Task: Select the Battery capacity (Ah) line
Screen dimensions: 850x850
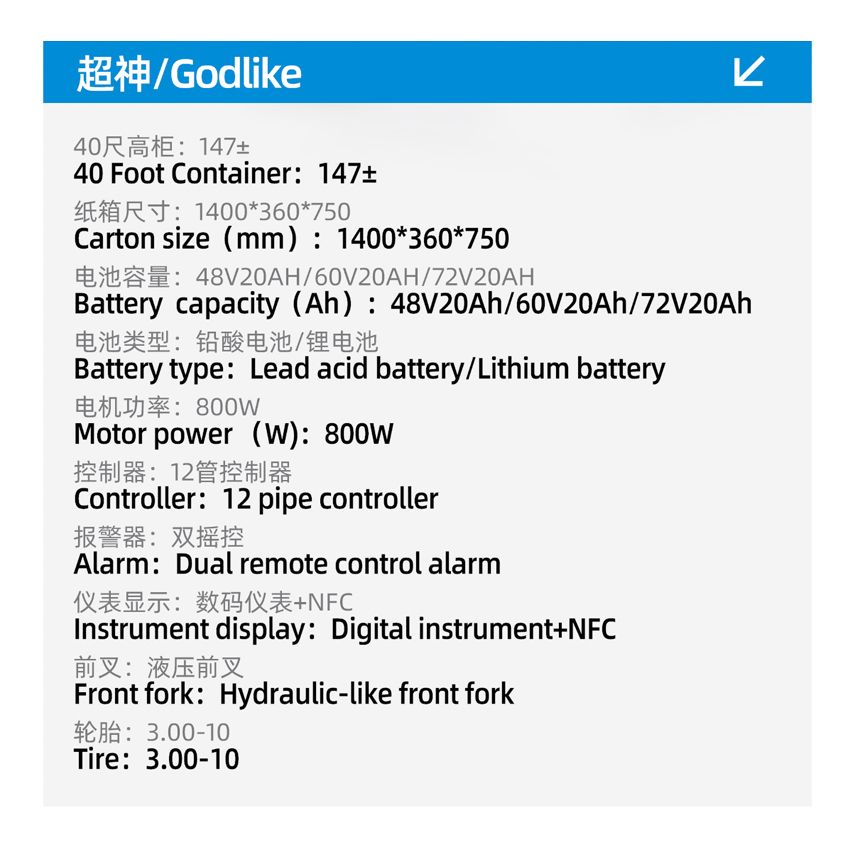Action: (x=412, y=304)
